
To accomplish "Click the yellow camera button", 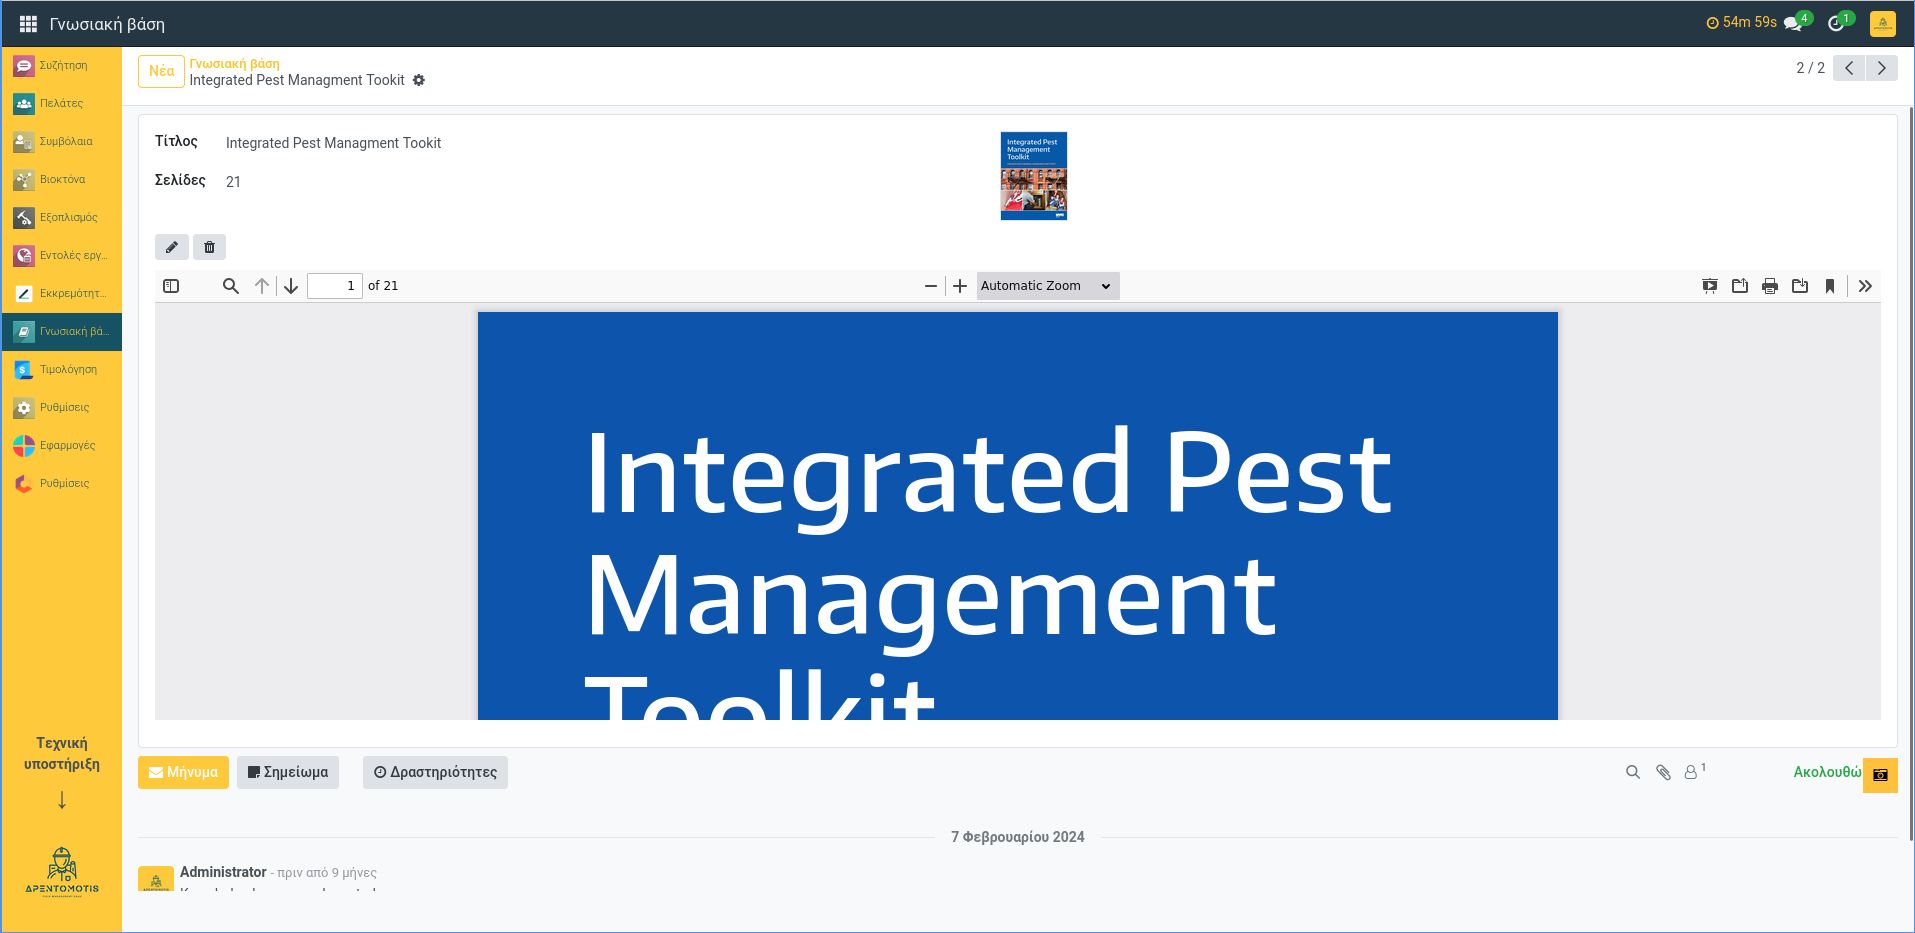I will pyautogui.click(x=1880, y=775).
